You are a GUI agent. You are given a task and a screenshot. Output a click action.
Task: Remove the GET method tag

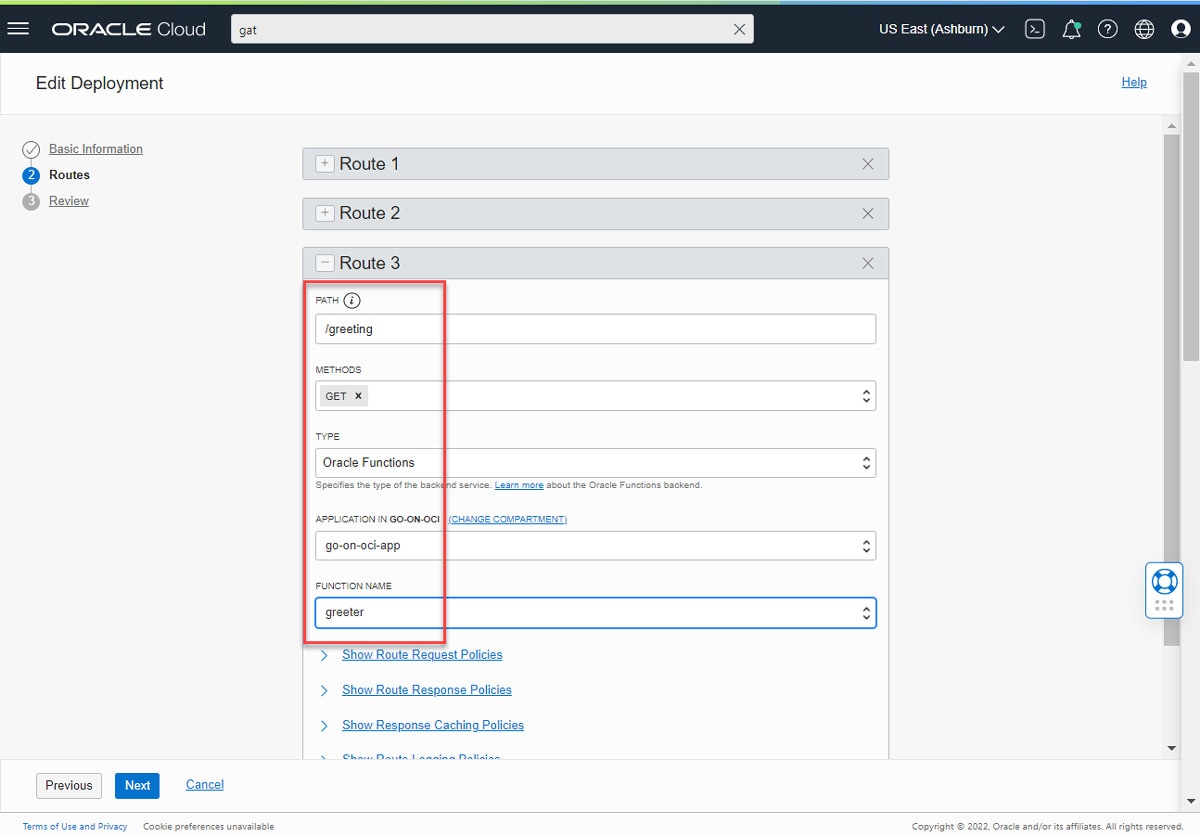[358, 396]
